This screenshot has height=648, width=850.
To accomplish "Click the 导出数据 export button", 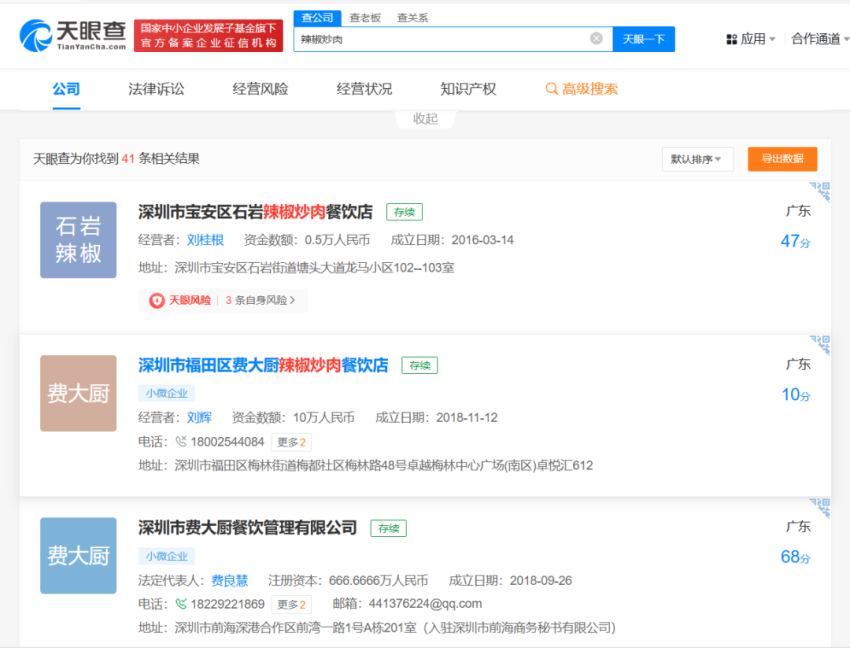I will [x=782, y=159].
